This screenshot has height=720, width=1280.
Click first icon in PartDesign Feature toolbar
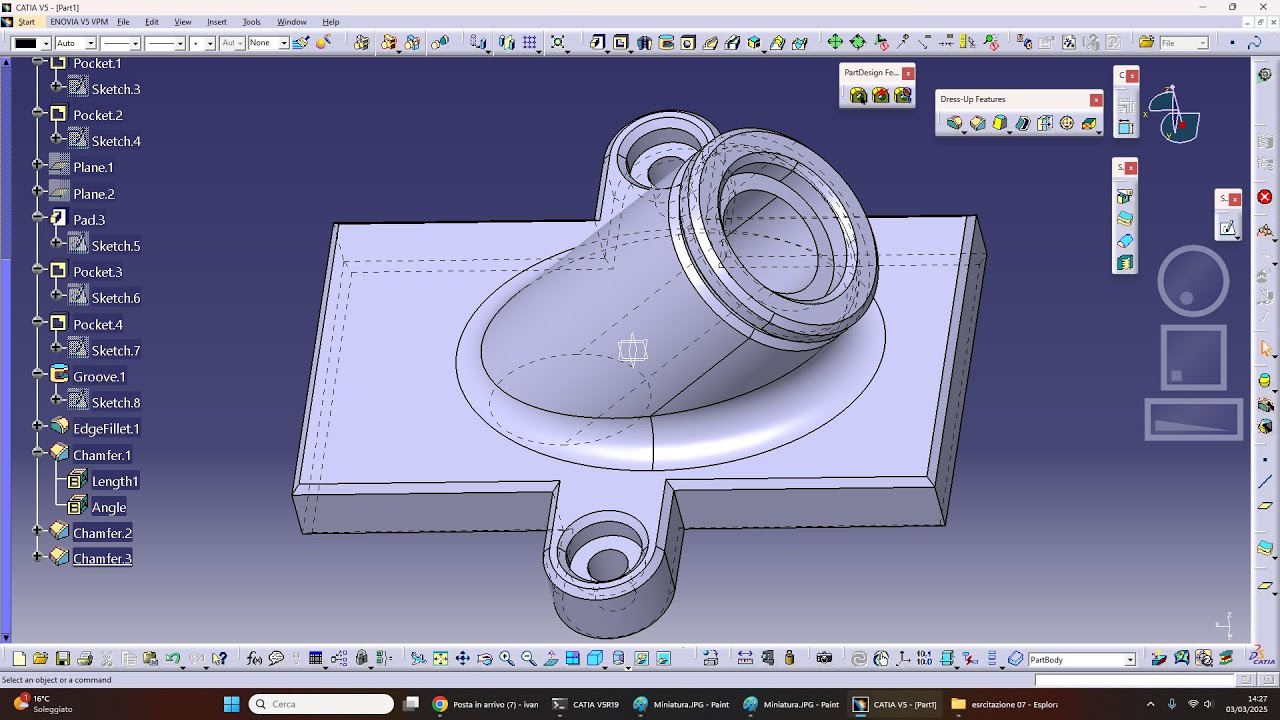point(858,96)
